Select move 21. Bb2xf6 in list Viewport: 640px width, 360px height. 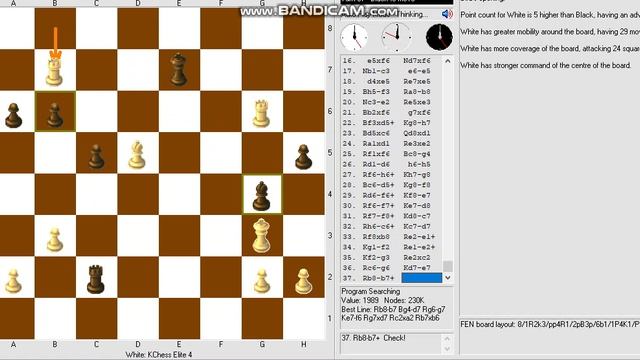coord(376,112)
